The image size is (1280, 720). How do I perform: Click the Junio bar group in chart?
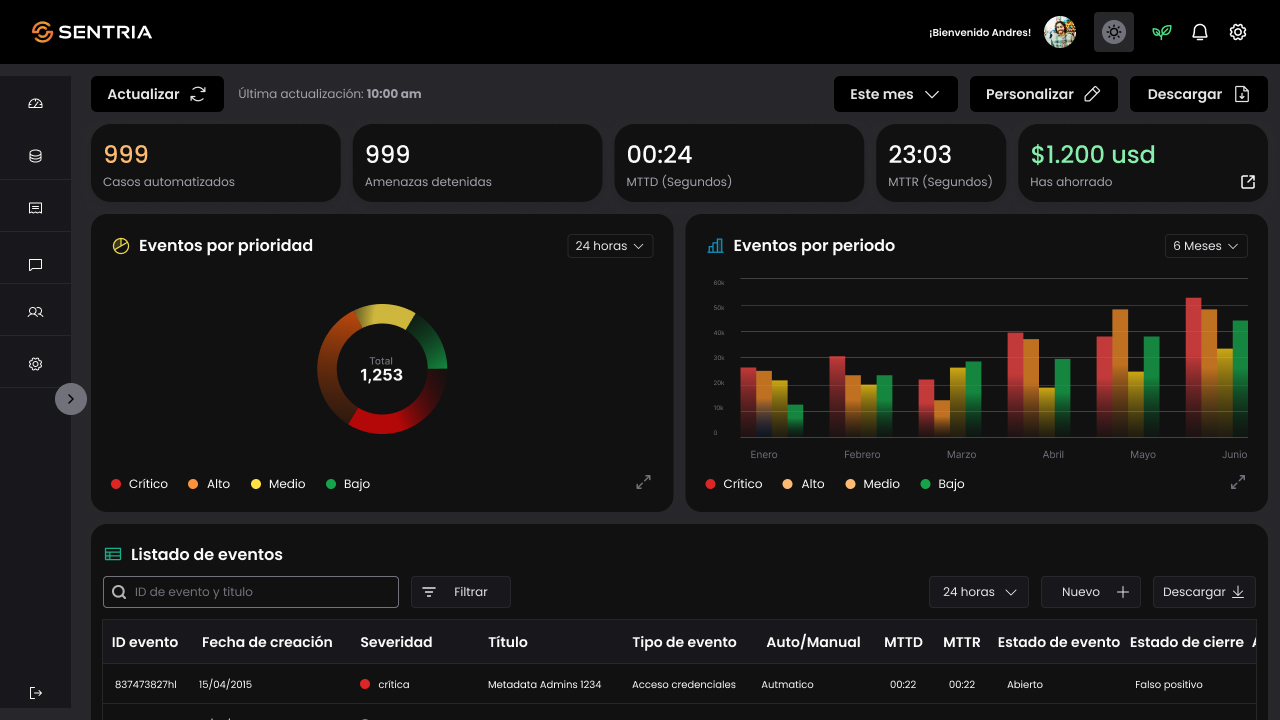pyautogui.click(x=1216, y=367)
